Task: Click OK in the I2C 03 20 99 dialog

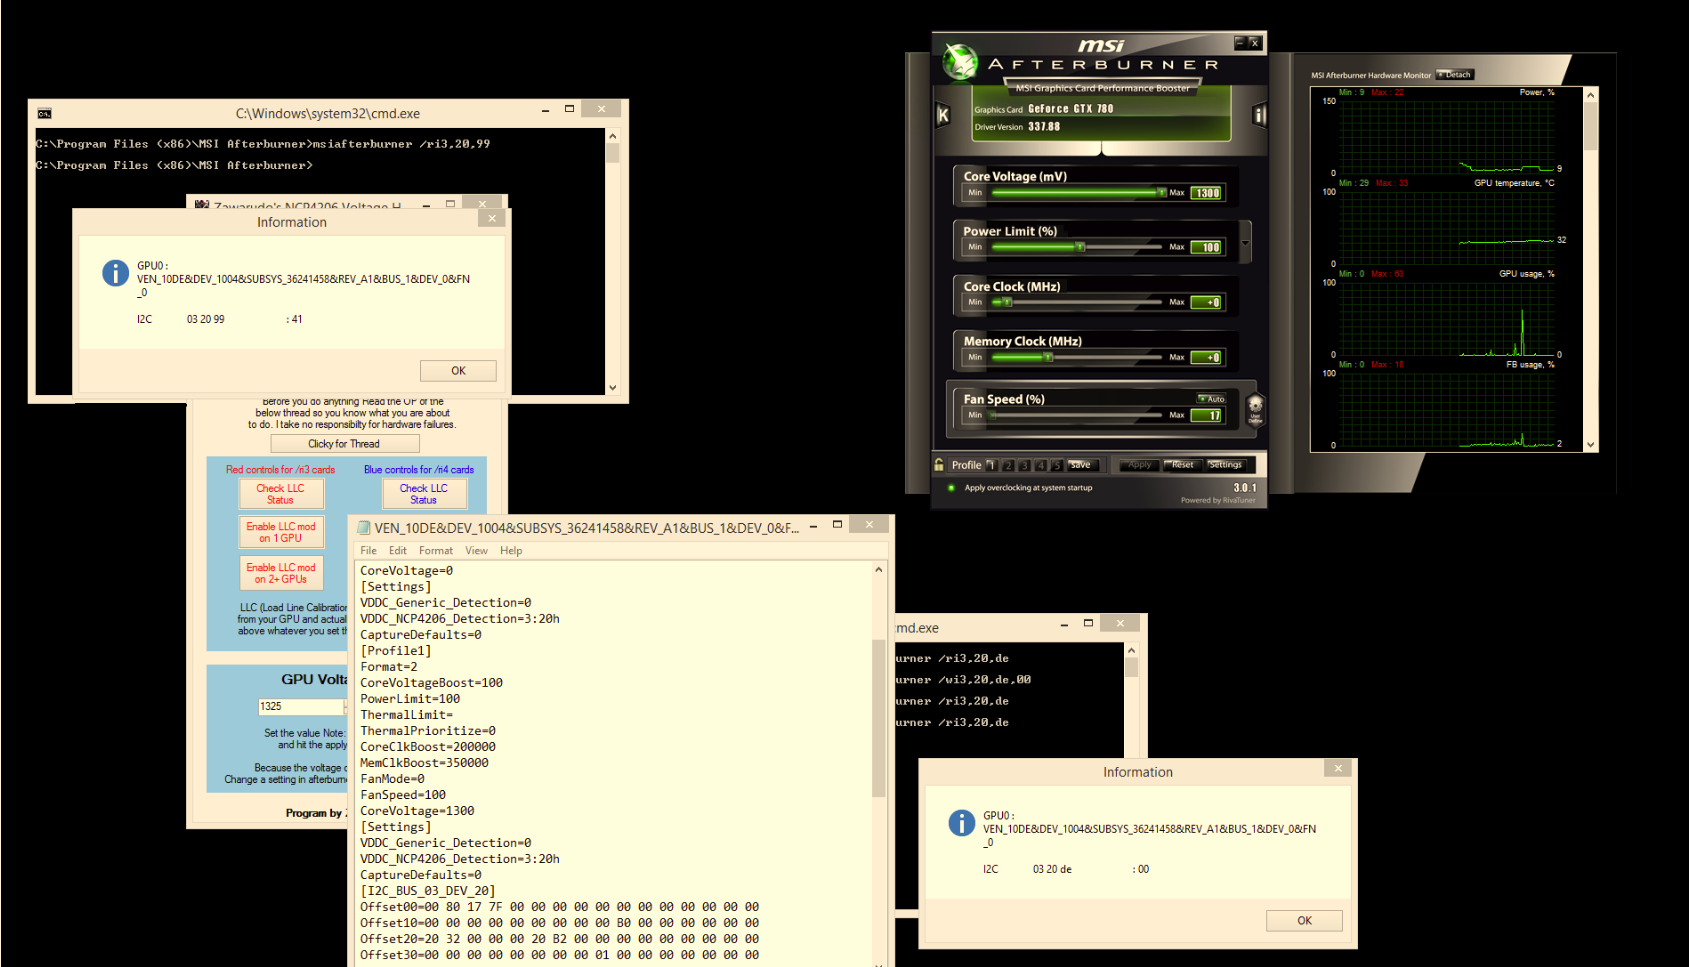Action: tap(458, 370)
